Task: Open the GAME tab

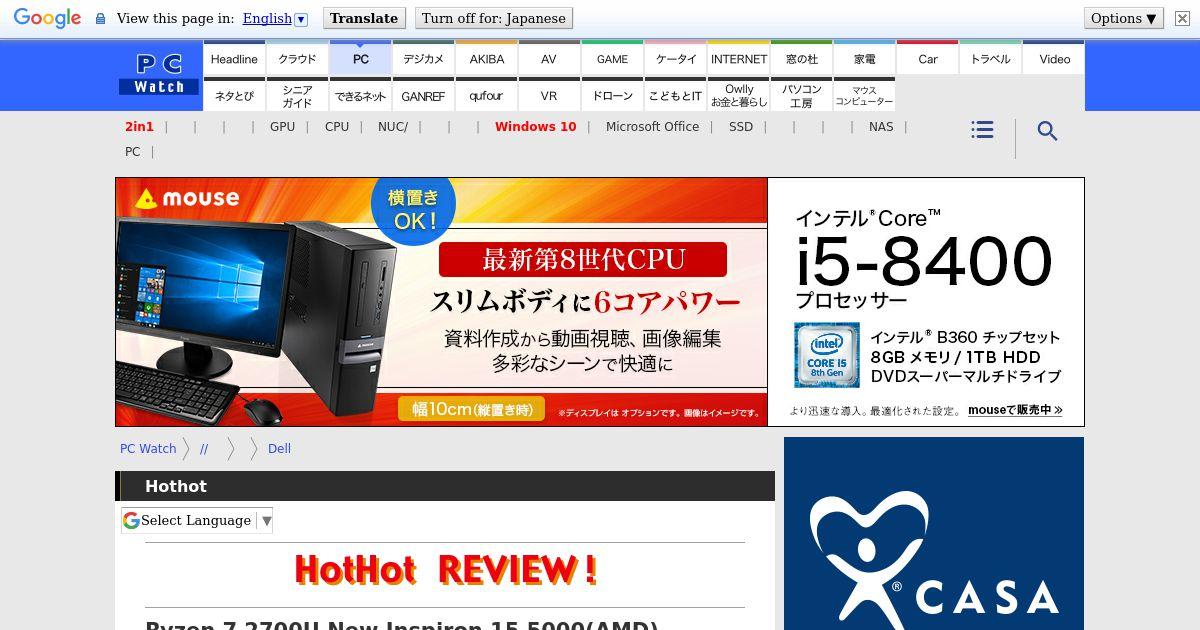Action: 612,58
